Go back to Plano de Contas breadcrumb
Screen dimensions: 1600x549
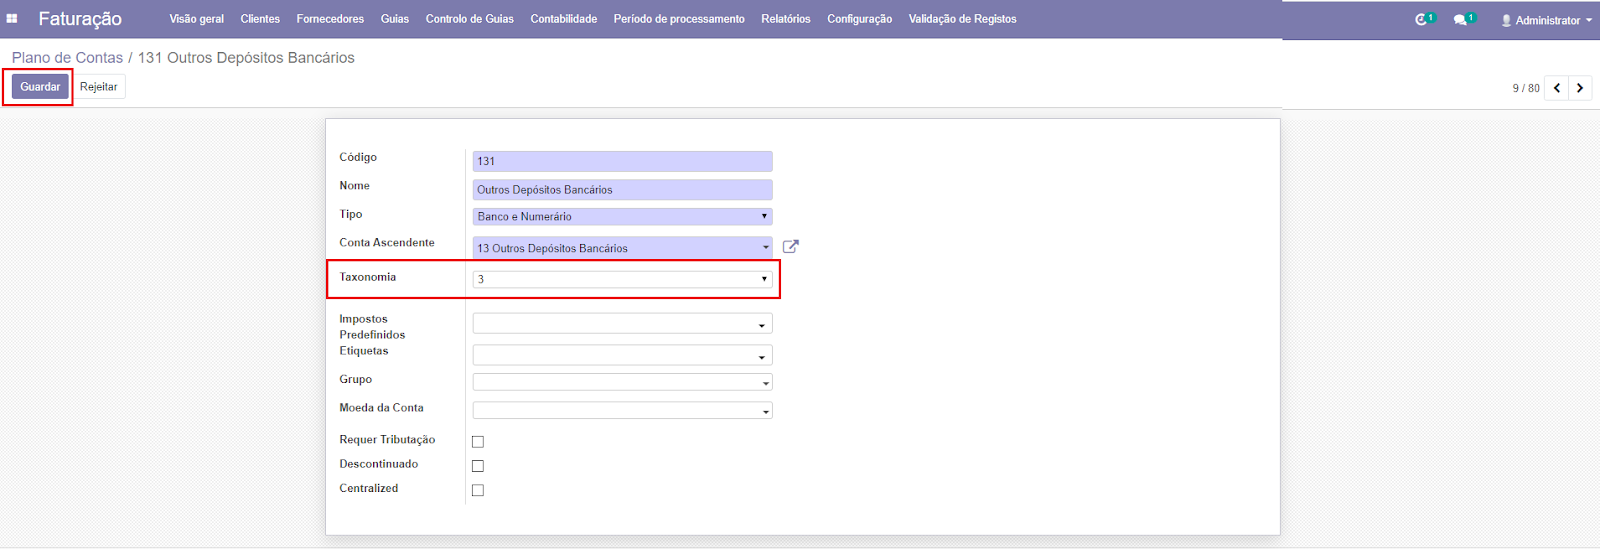pos(67,58)
